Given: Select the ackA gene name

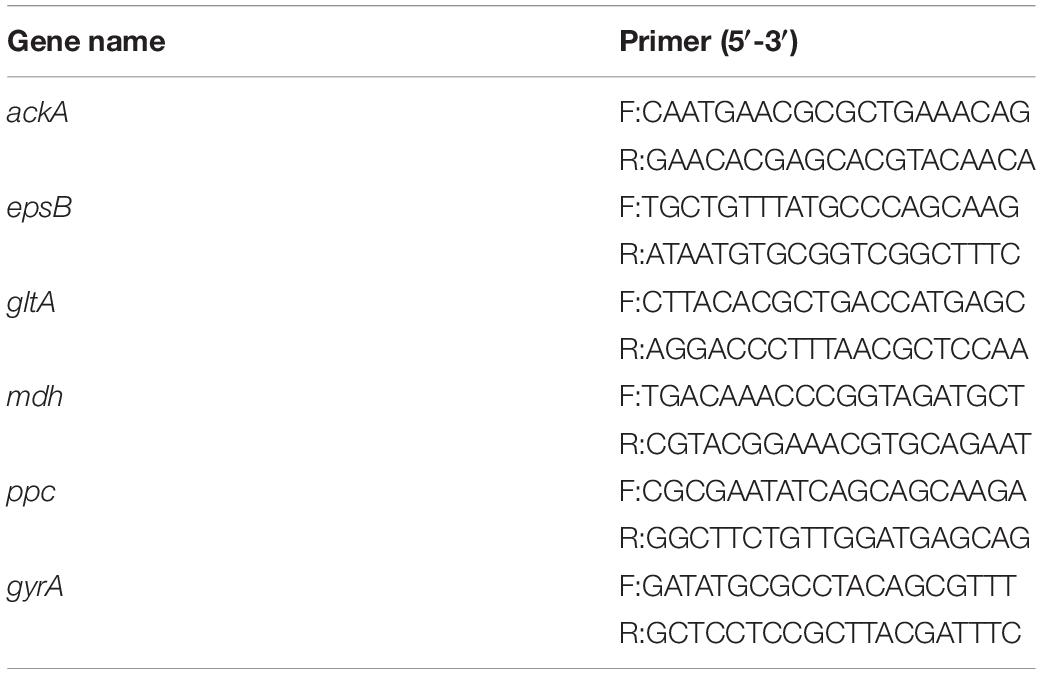Looking at the screenshot, I should pyautogui.click(x=37, y=113).
